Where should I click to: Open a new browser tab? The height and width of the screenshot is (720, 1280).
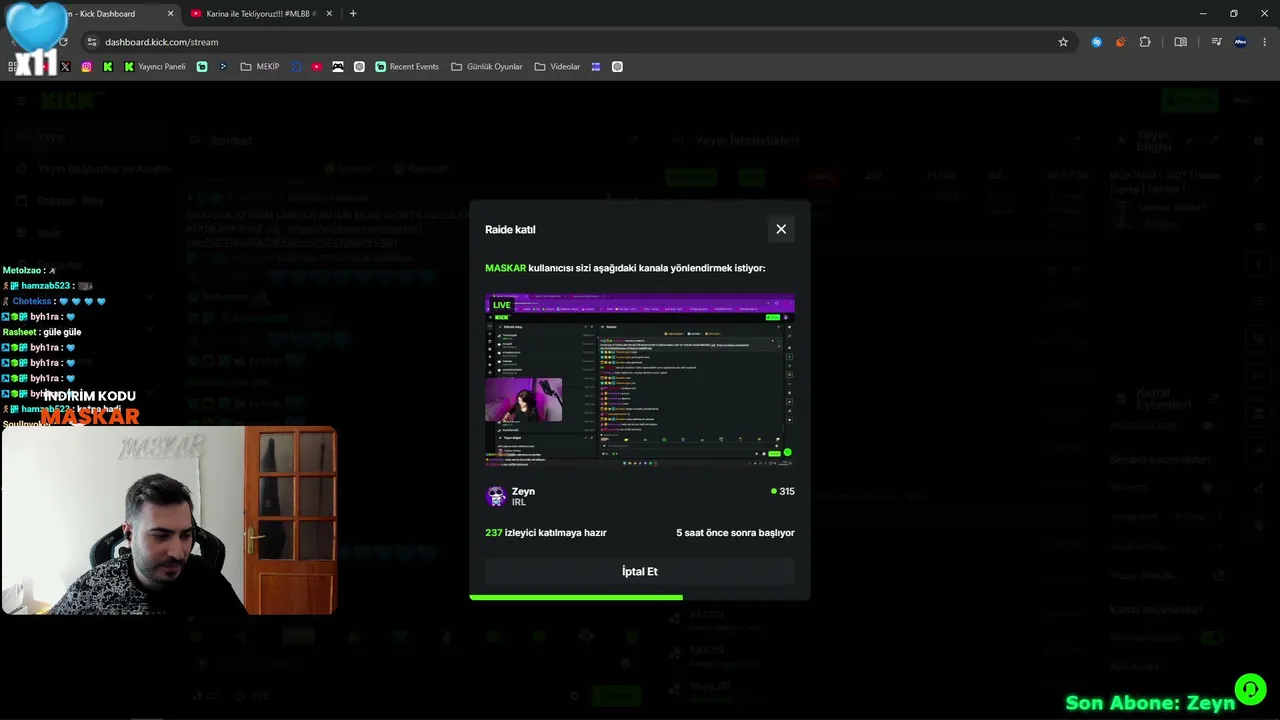353,14
